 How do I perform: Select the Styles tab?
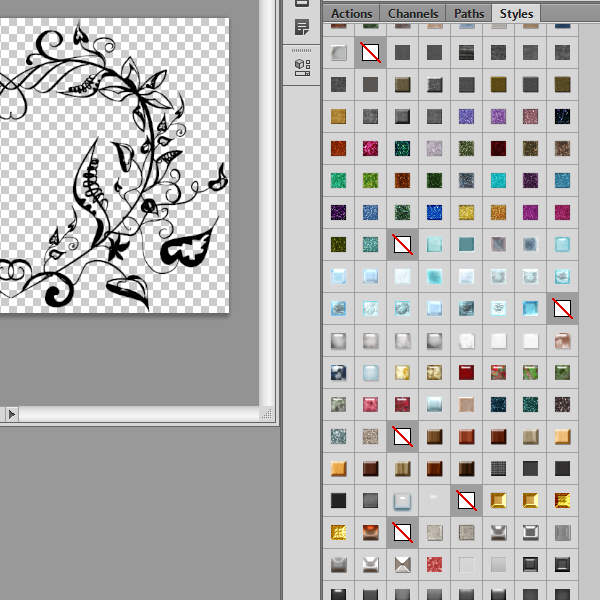(x=516, y=14)
